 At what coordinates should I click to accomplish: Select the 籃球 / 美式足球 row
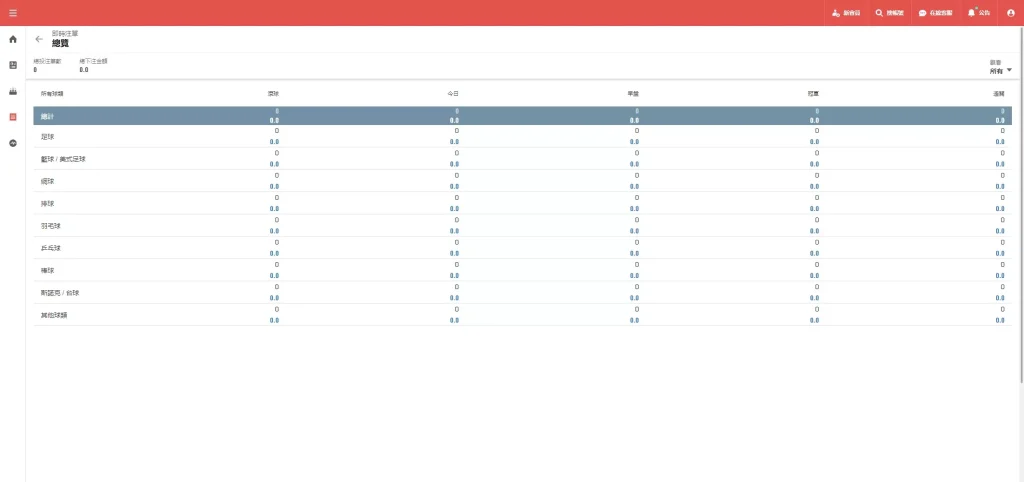[63, 159]
